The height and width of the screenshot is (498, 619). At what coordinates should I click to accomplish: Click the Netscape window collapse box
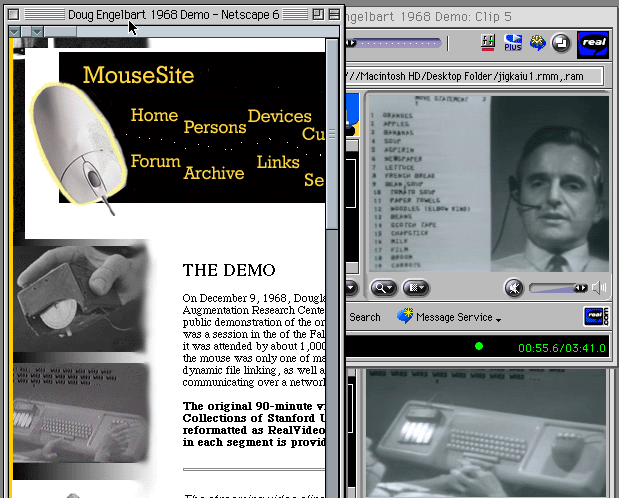click(x=334, y=15)
